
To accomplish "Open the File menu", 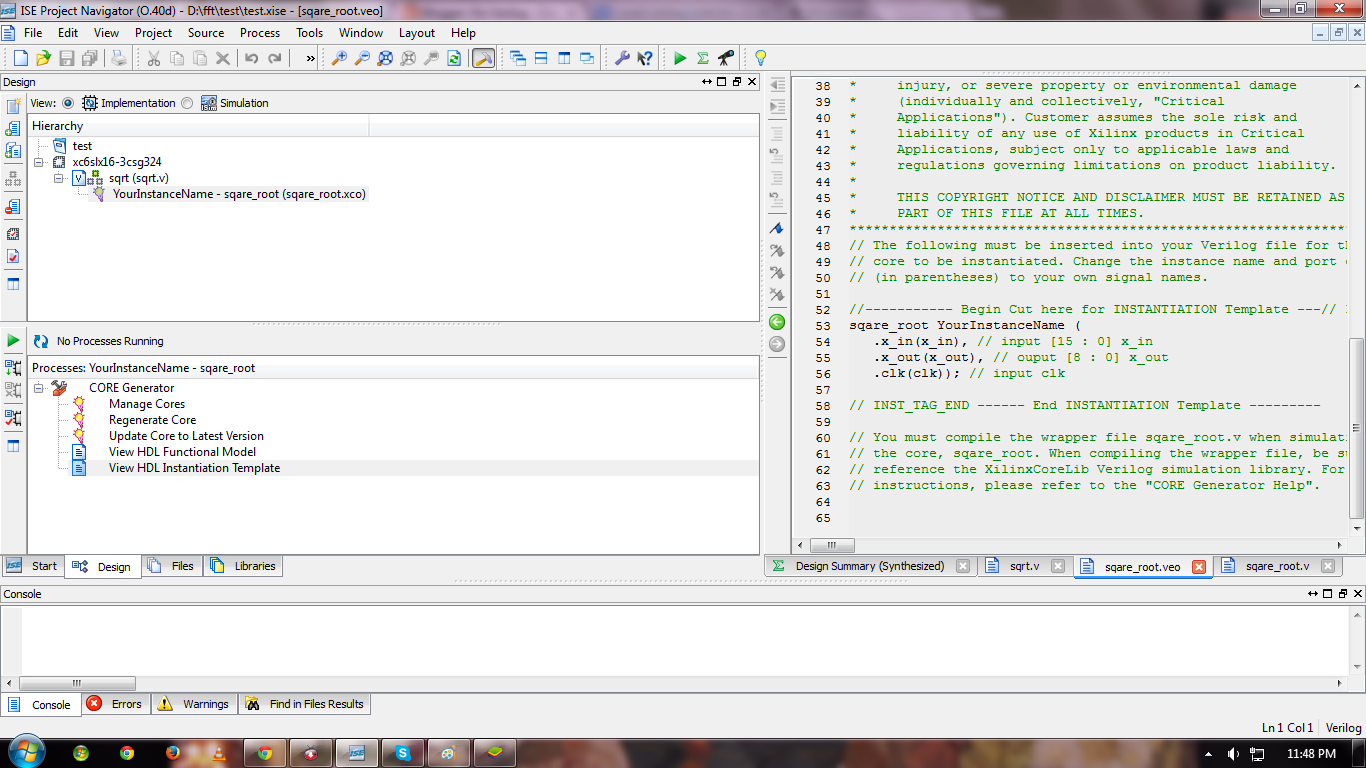I will [33, 33].
